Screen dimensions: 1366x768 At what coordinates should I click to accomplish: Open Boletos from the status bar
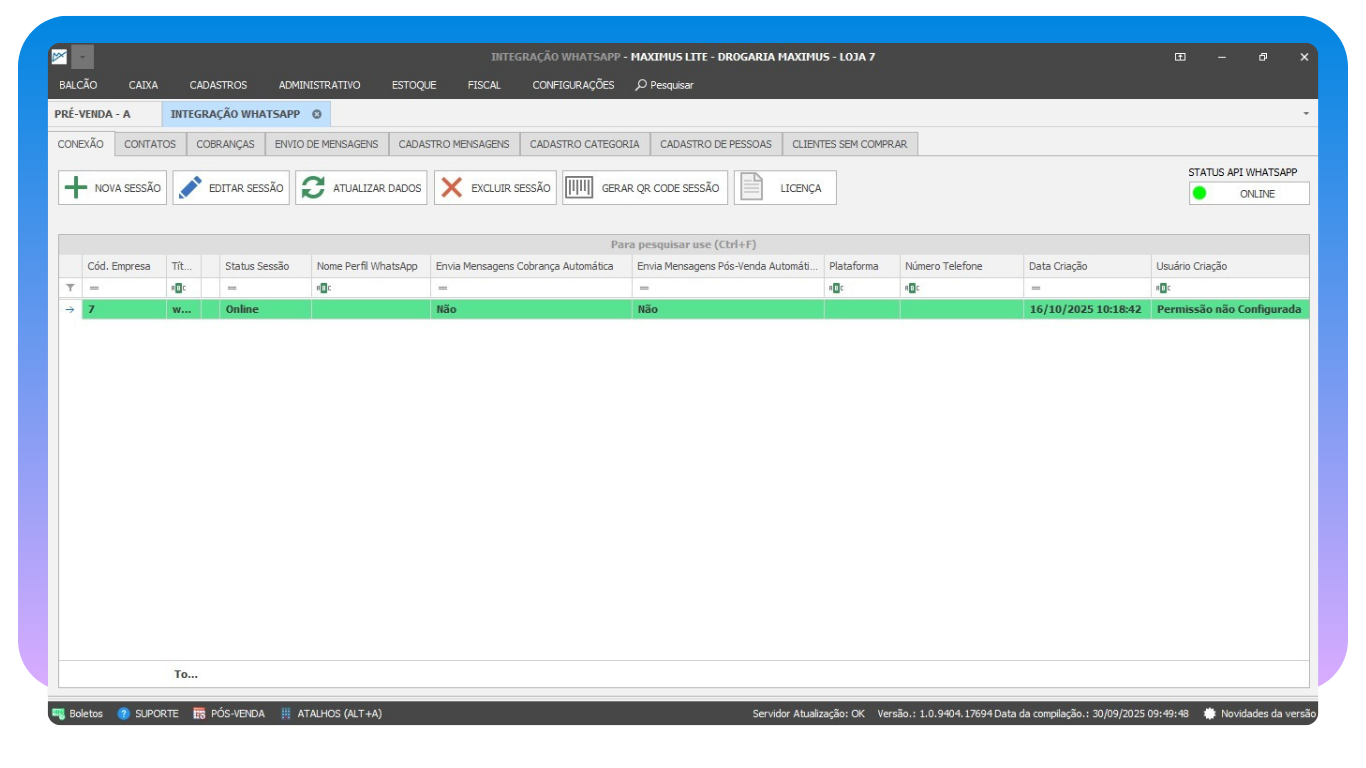[x=77, y=714]
